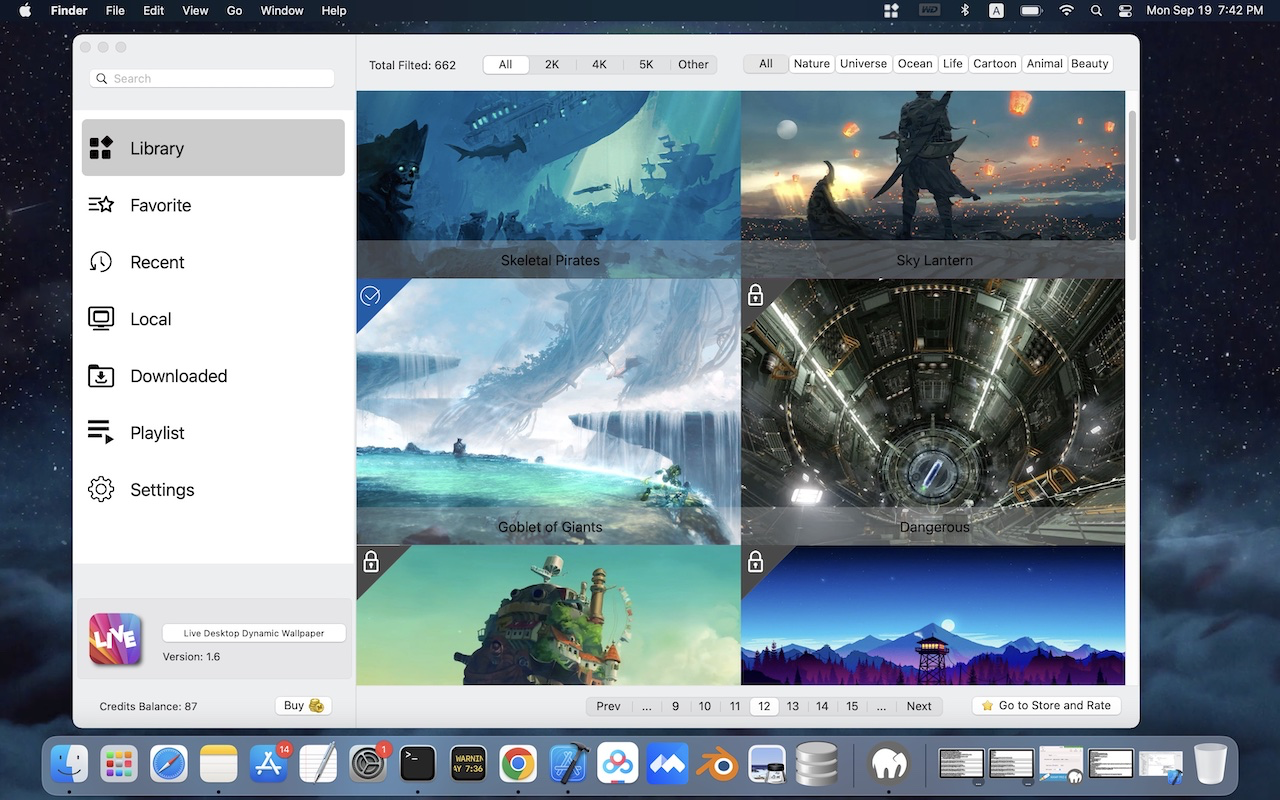Open the Playlist icon
The height and width of the screenshot is (800, 1280).
click(x=101, y=432)
